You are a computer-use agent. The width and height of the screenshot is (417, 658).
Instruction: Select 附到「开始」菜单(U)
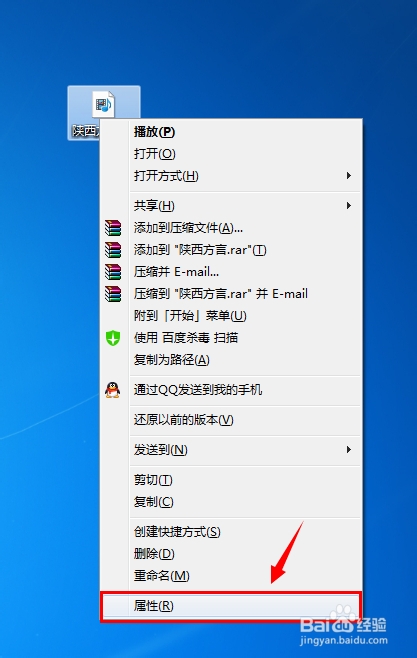pos(190,316)
